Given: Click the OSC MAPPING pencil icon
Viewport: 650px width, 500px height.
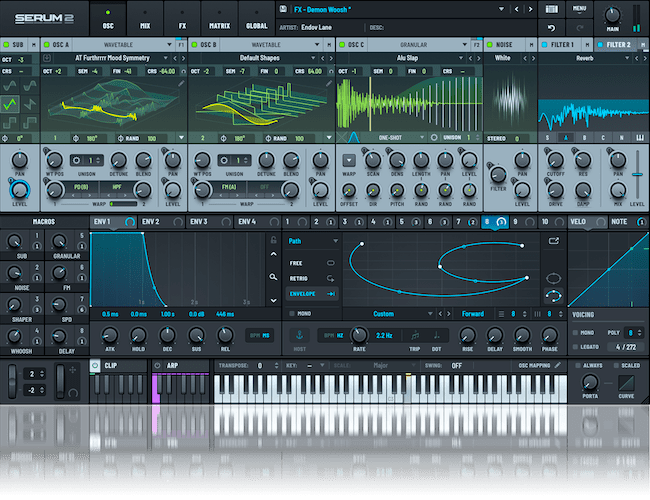Looking at the screenshot, I should tap(558, 365).
